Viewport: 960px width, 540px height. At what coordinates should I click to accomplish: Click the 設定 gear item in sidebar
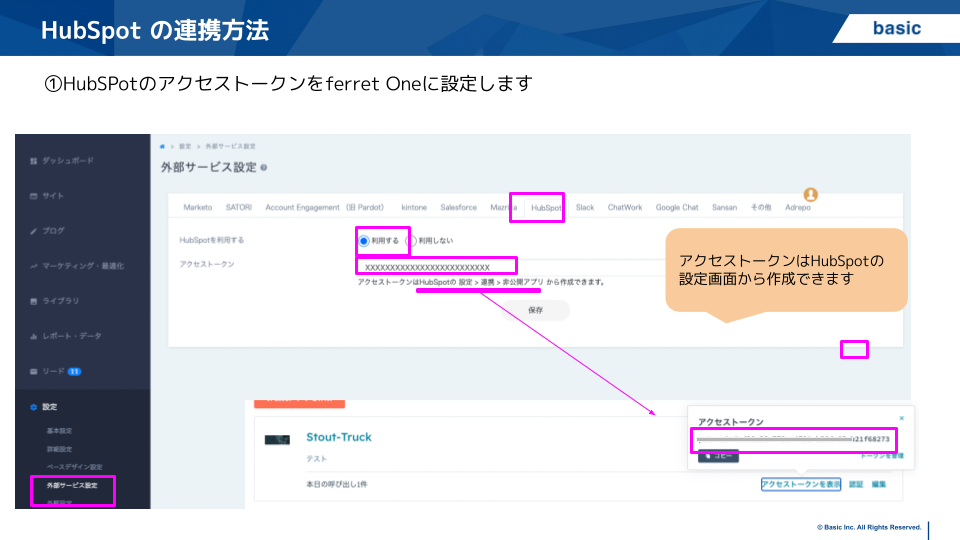pyautogui.click(x=43, y=407)
